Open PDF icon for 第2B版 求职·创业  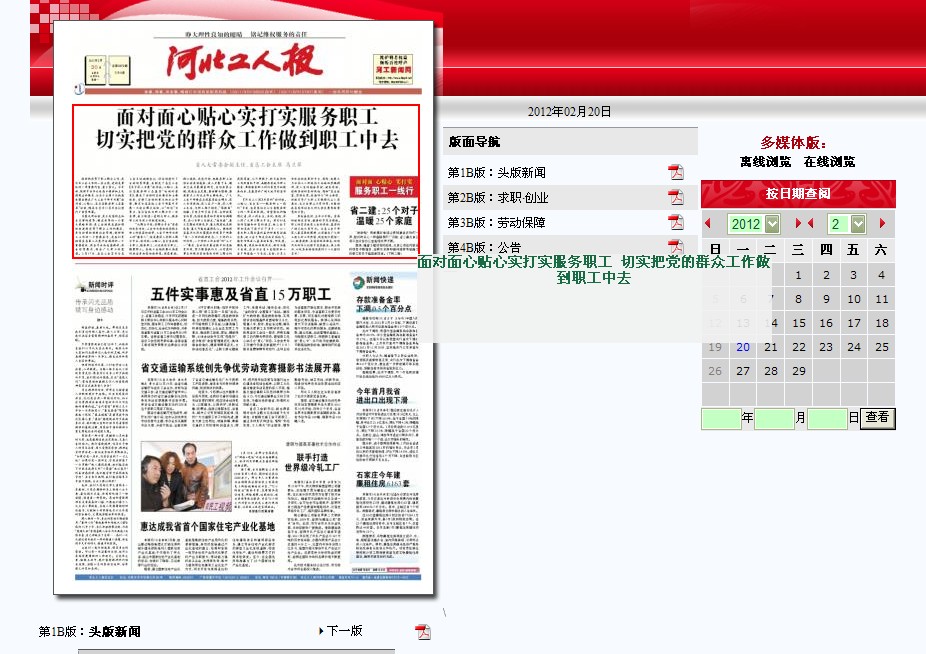click(676, 197)
